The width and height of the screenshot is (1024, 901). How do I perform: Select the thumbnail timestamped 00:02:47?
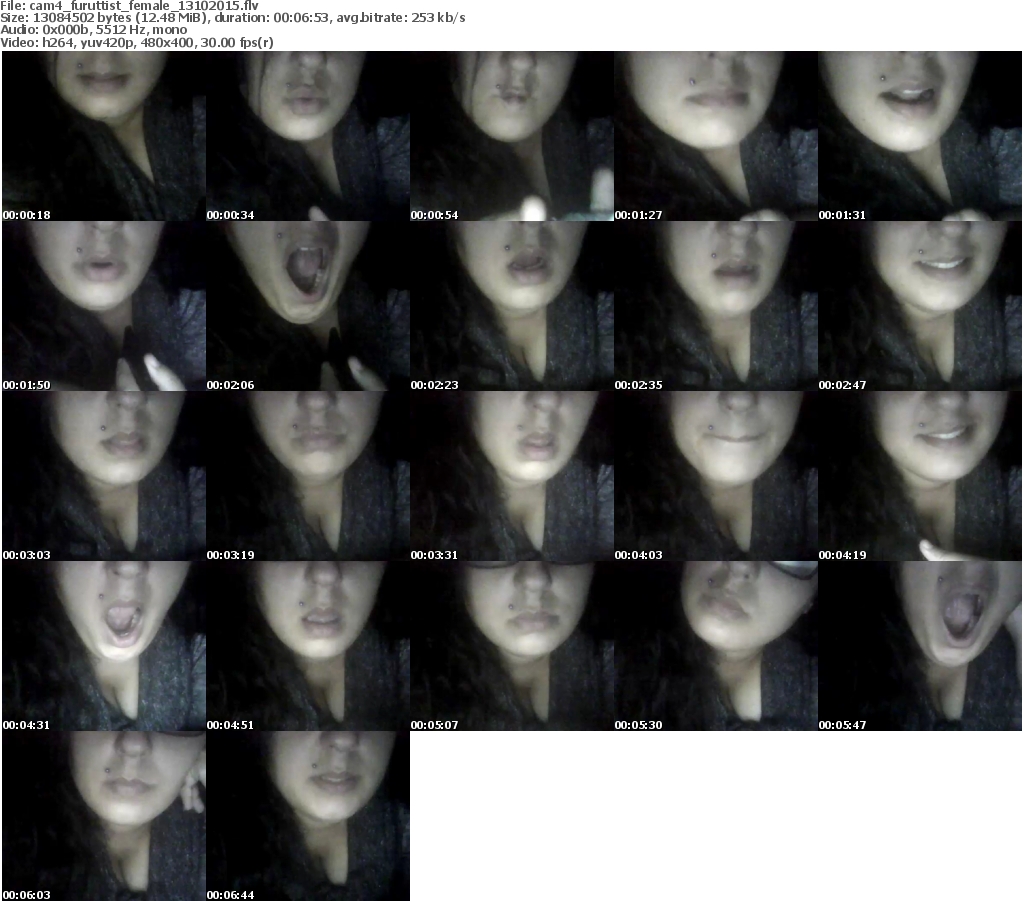920,306
